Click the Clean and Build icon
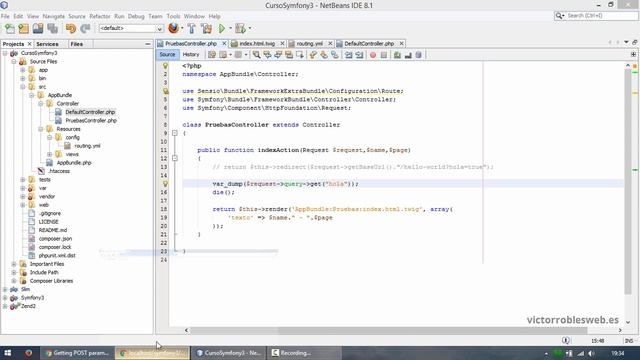 [x=207, y=28]
